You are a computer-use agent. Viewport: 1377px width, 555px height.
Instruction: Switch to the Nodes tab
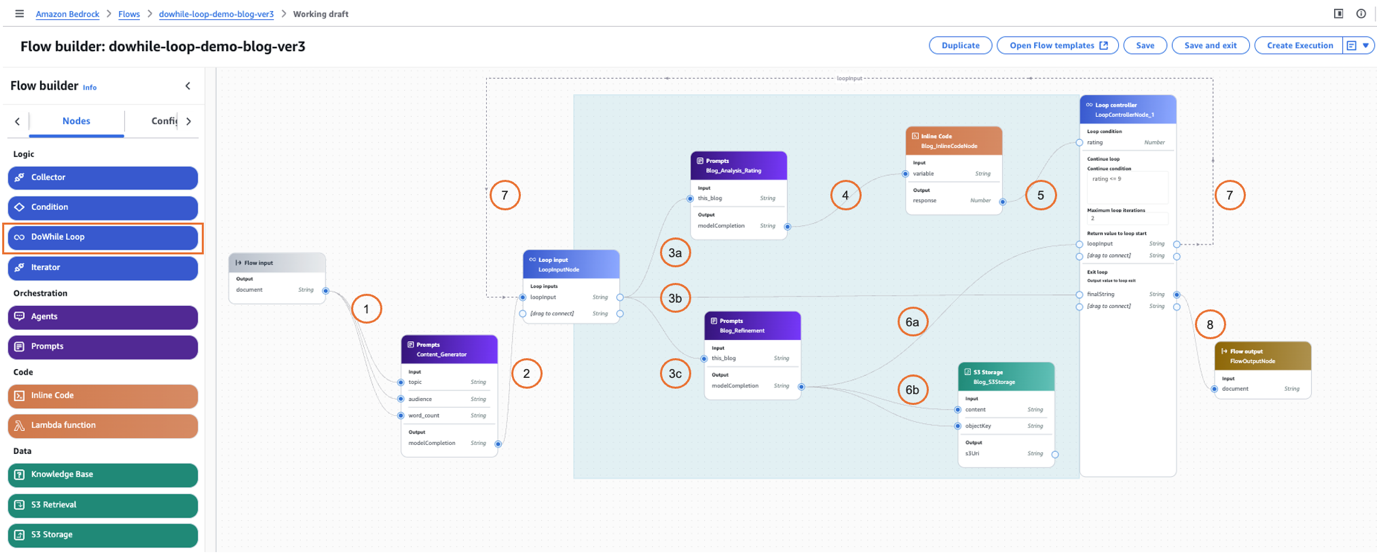click(x=76, y=121)
